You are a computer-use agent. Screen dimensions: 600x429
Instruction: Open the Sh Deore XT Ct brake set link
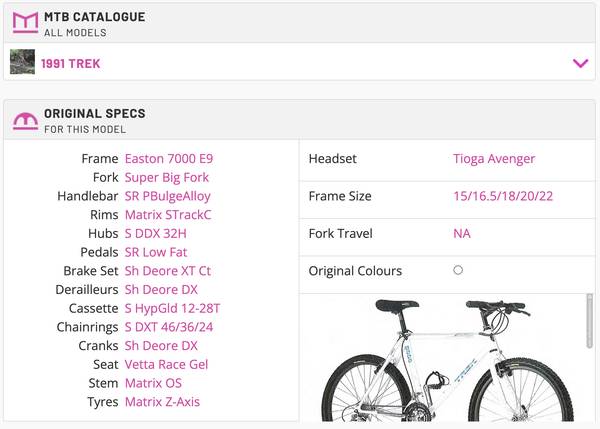coord(168,271)
